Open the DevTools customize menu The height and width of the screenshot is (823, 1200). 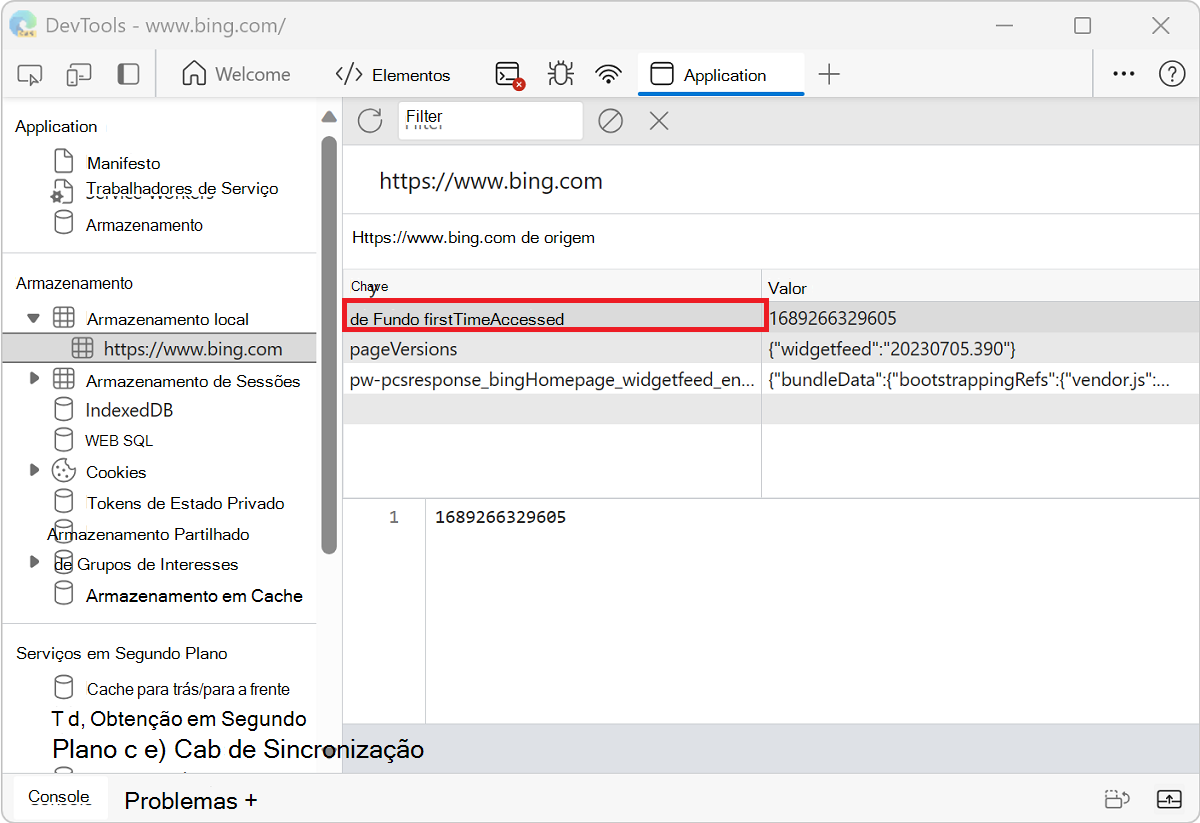coord(1123,73)
